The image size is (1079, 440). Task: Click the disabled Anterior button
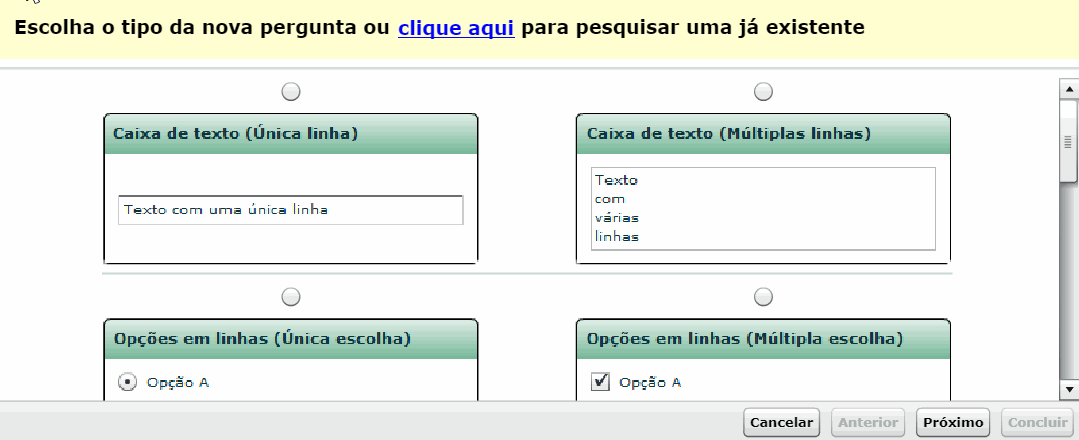pos(868,422)
